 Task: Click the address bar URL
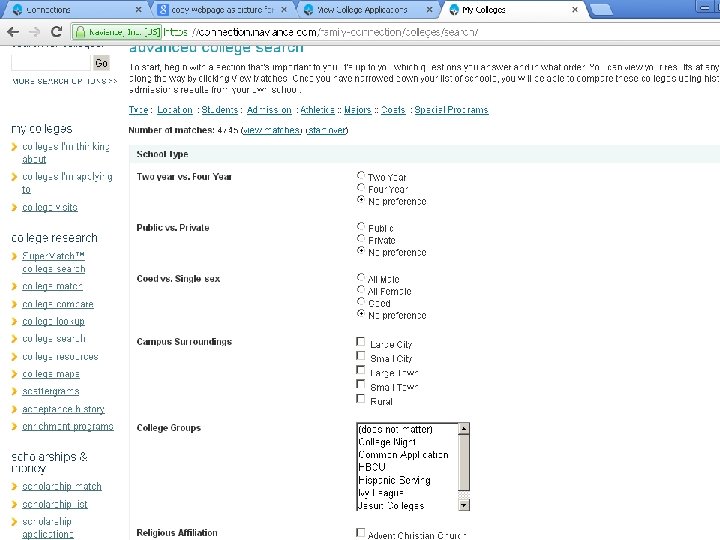[x=321, y=32]
